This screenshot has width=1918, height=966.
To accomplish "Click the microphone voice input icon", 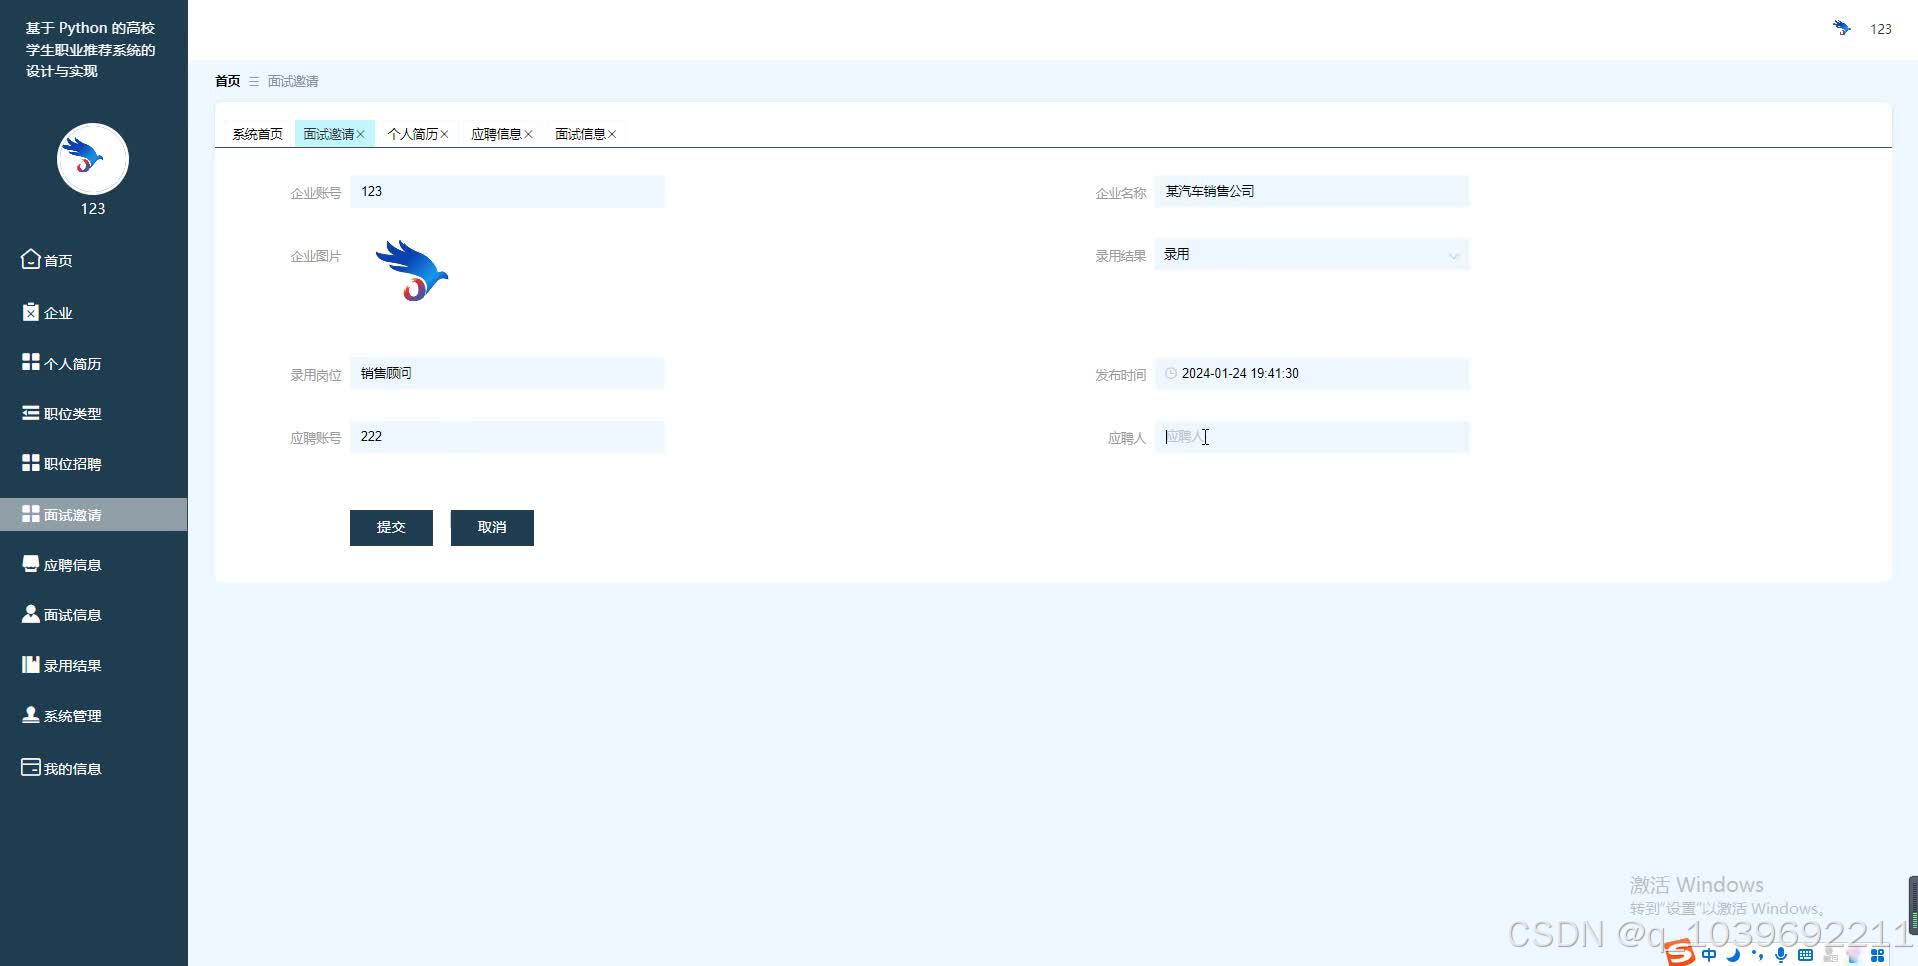I will (1781, 955).
